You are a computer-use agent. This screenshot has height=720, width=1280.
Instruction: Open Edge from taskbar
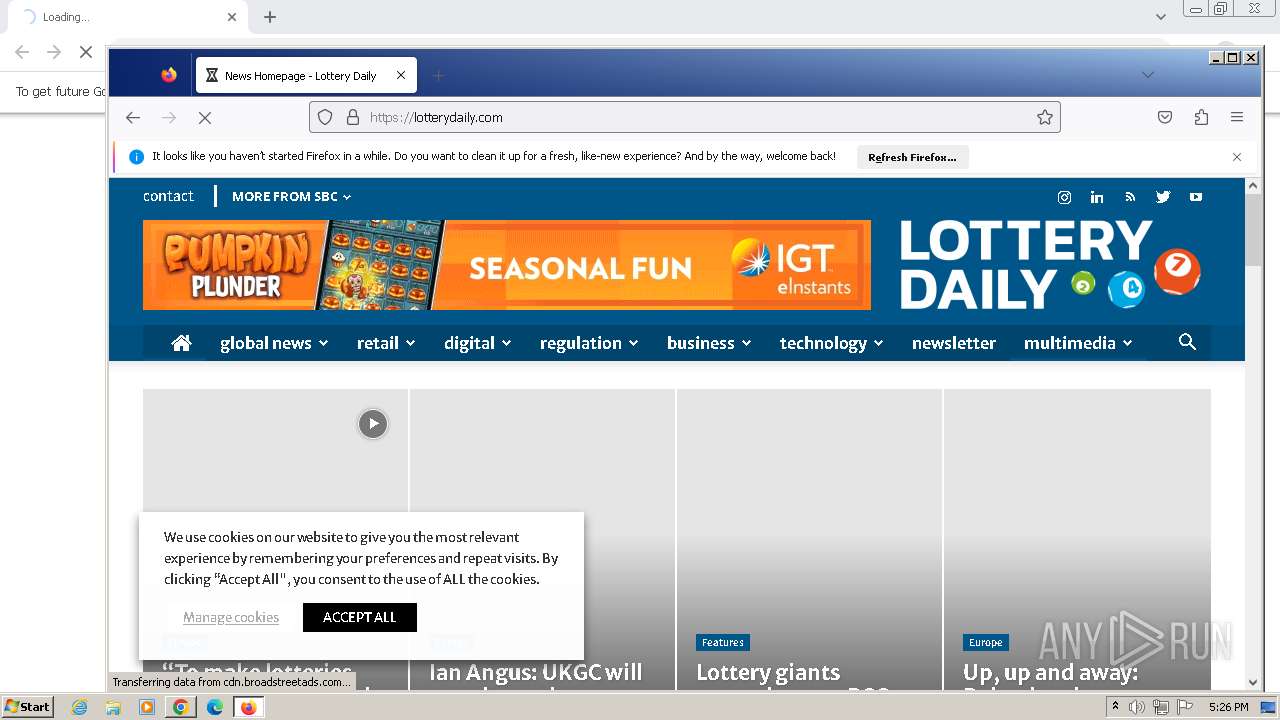pos(215,707)
